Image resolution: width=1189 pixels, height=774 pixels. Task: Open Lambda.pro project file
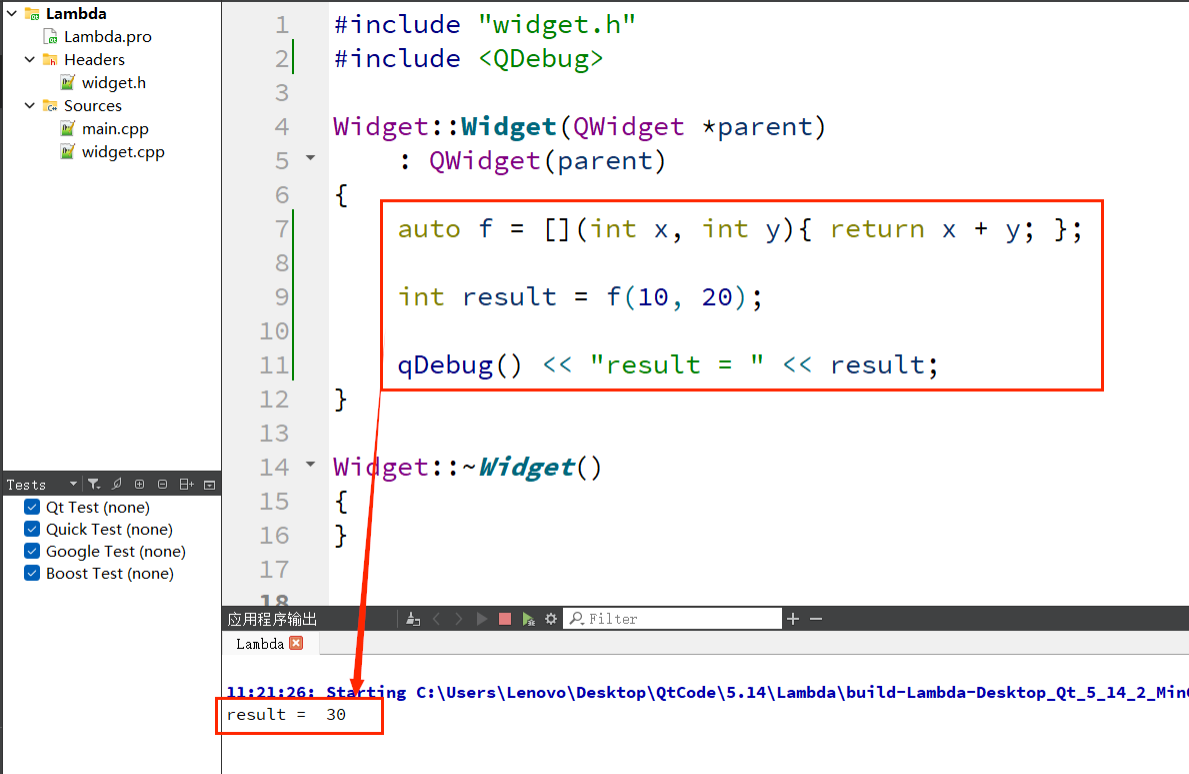tap(107, 36)
